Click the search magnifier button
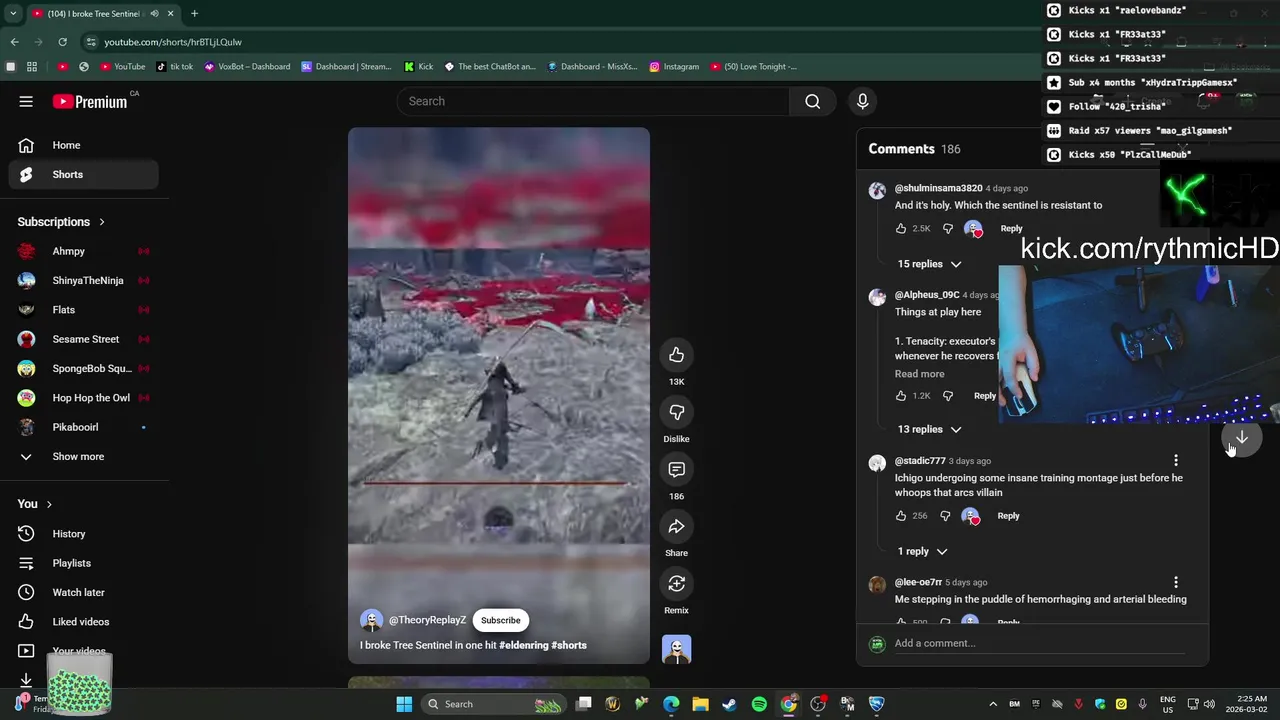 [x=813, y=101]
